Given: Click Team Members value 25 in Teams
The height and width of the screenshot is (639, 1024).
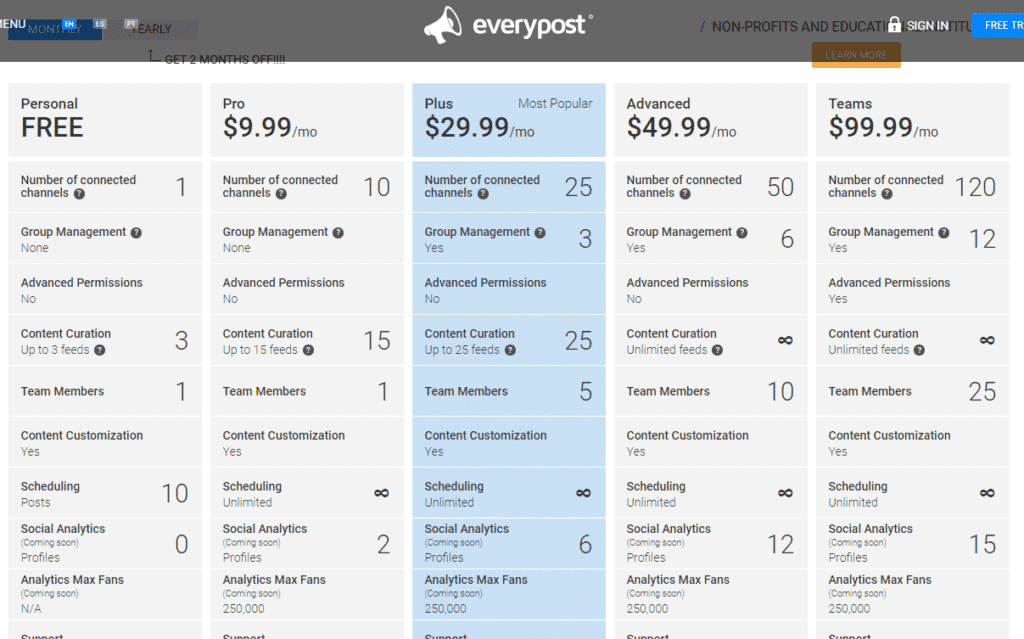Looking at the screenshot, I should [982, 391].
